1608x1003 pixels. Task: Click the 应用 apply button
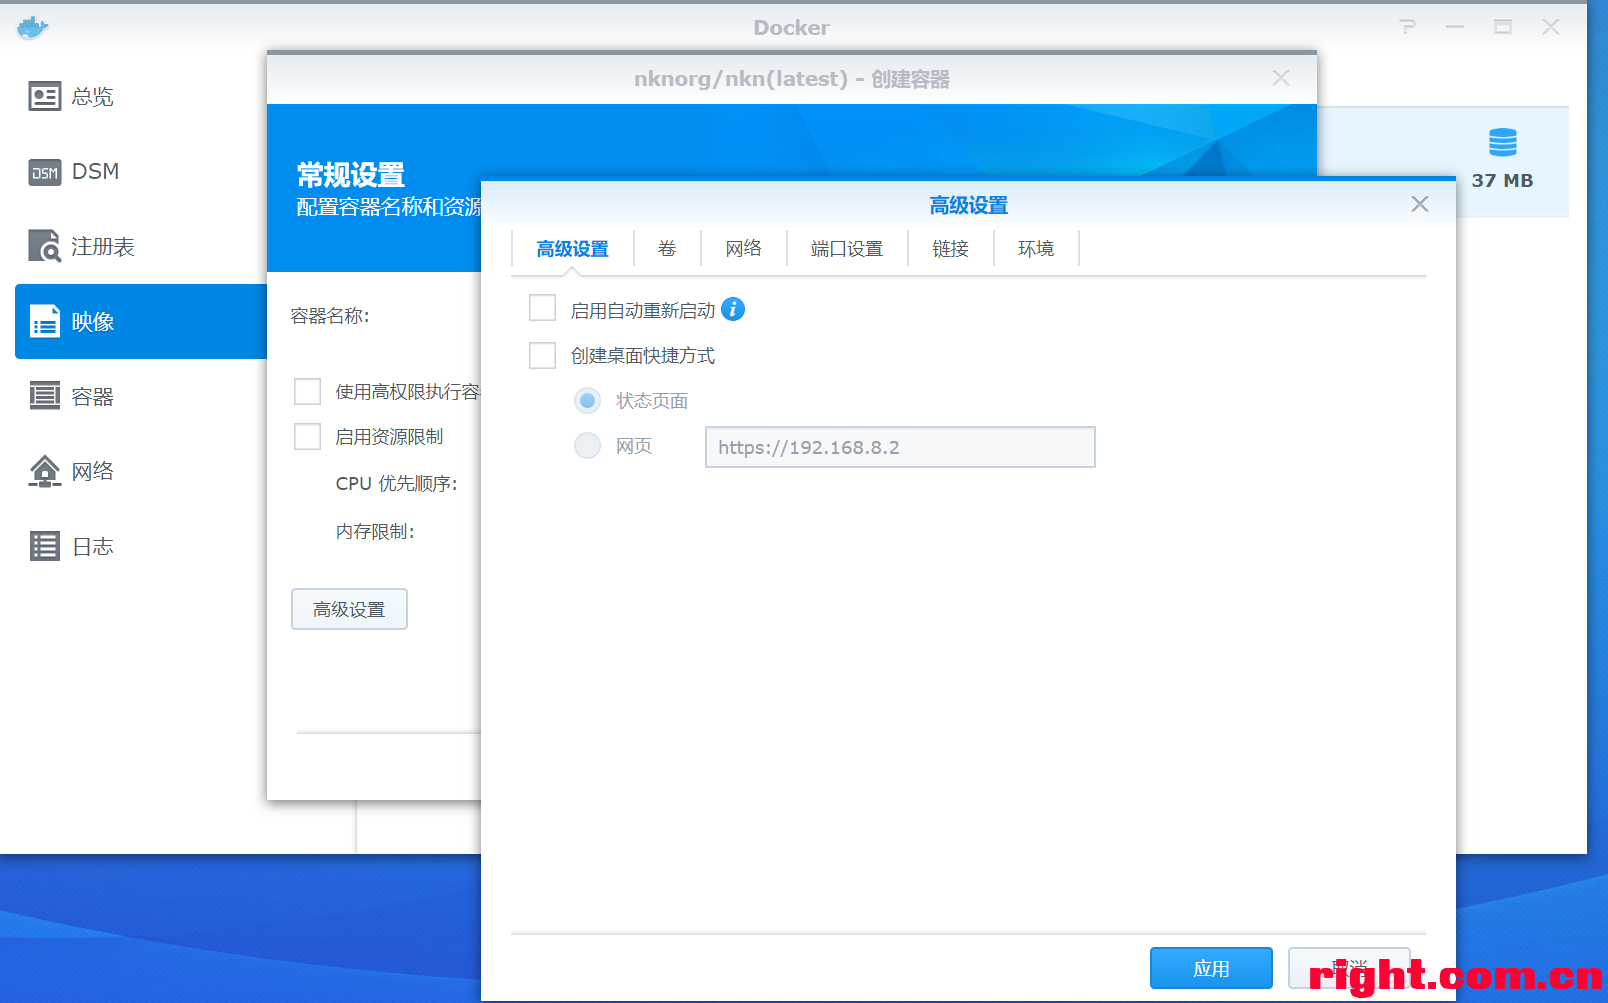click(x=1211, y=968)
